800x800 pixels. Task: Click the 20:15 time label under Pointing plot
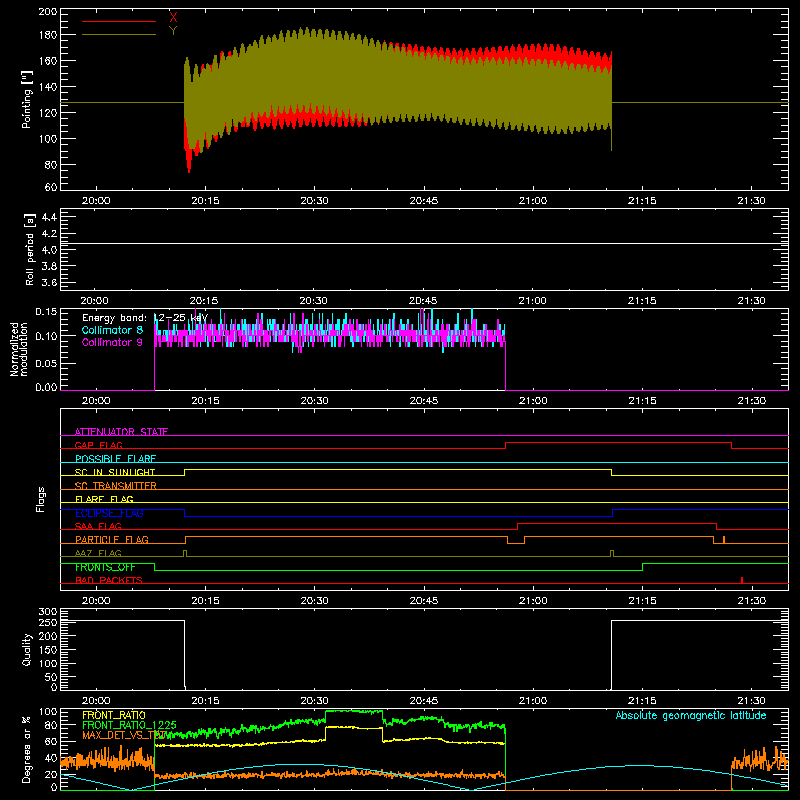[205, 201]
